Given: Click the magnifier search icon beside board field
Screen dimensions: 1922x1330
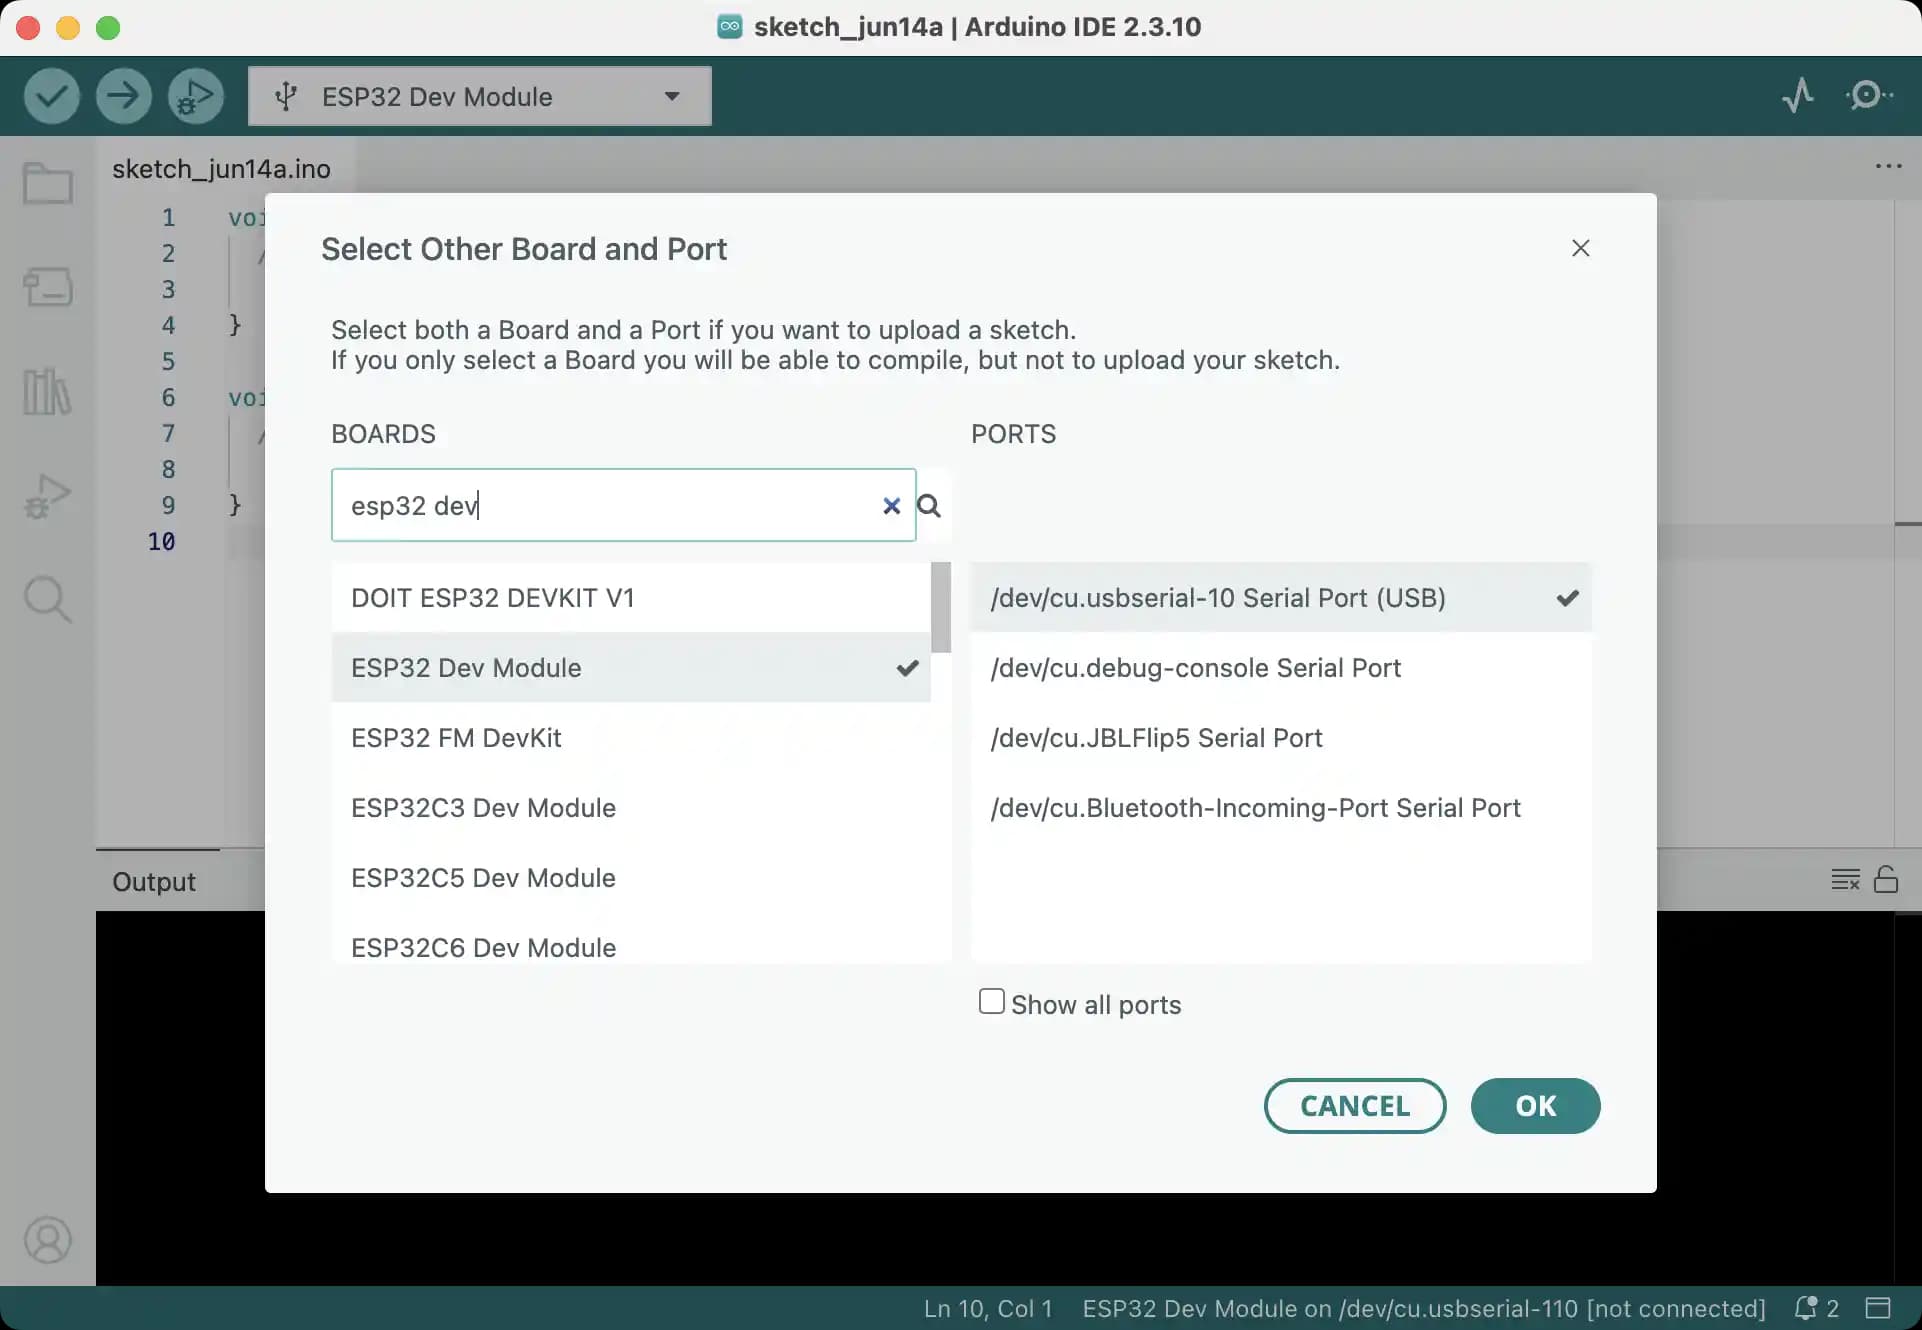Looking at the screenshot, I should 929,506.
